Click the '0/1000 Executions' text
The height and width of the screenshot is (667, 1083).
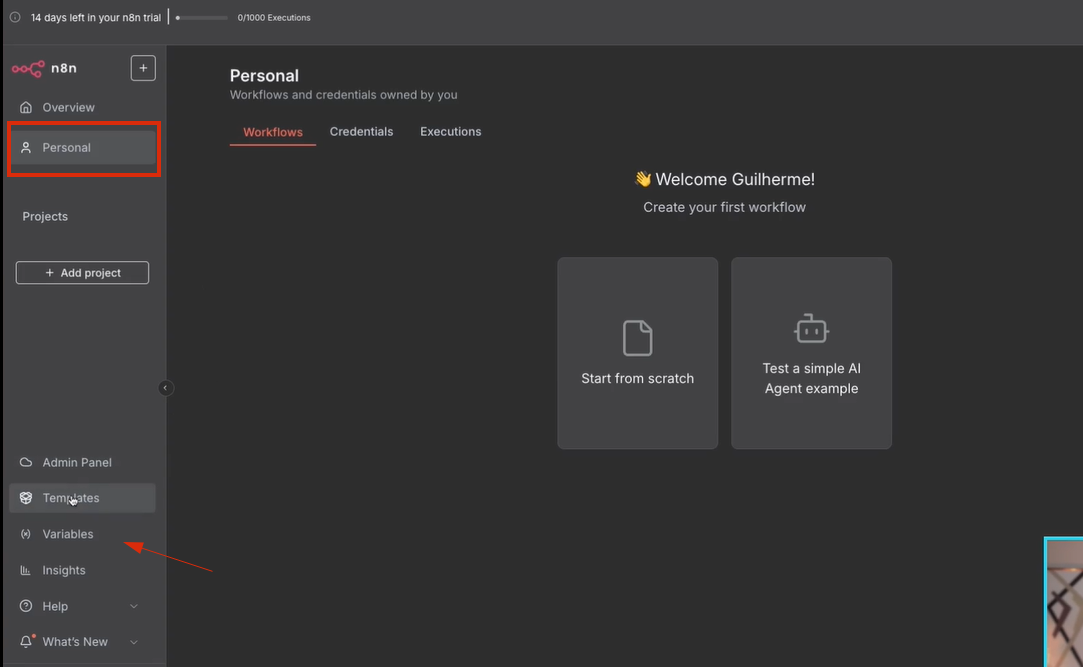274,17
